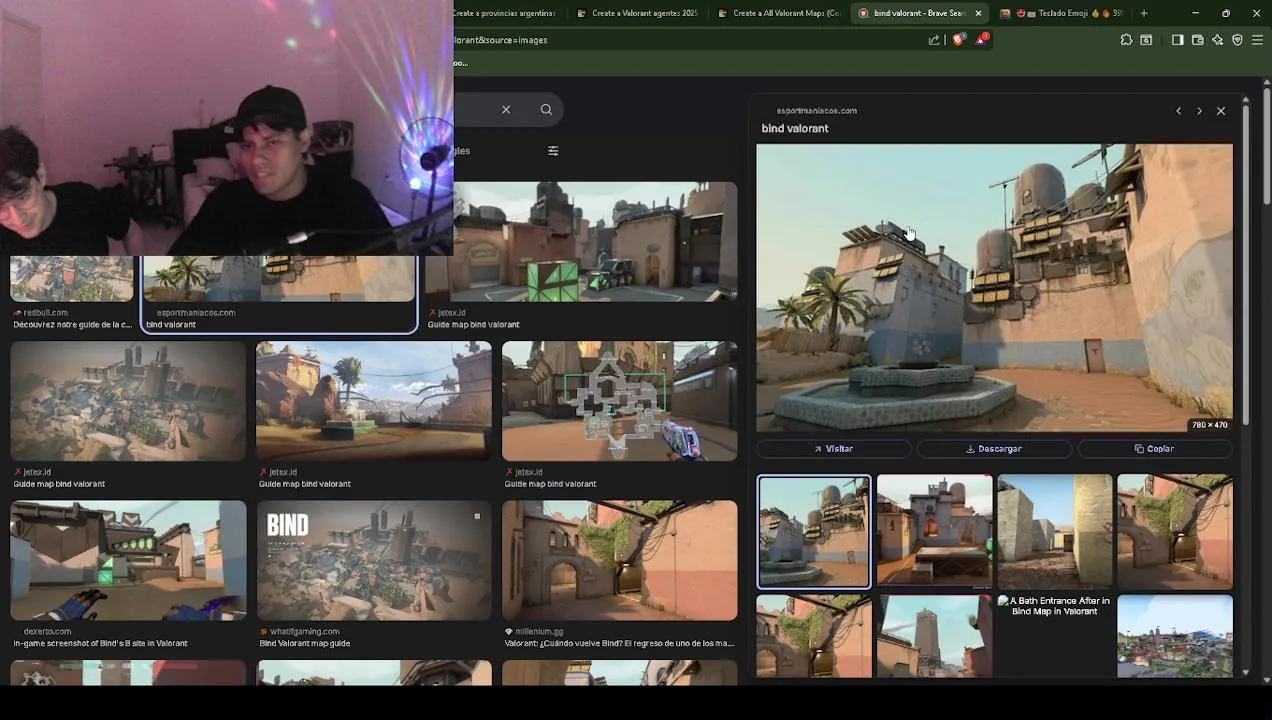Click the share page icon in address bar

[934, 40]
